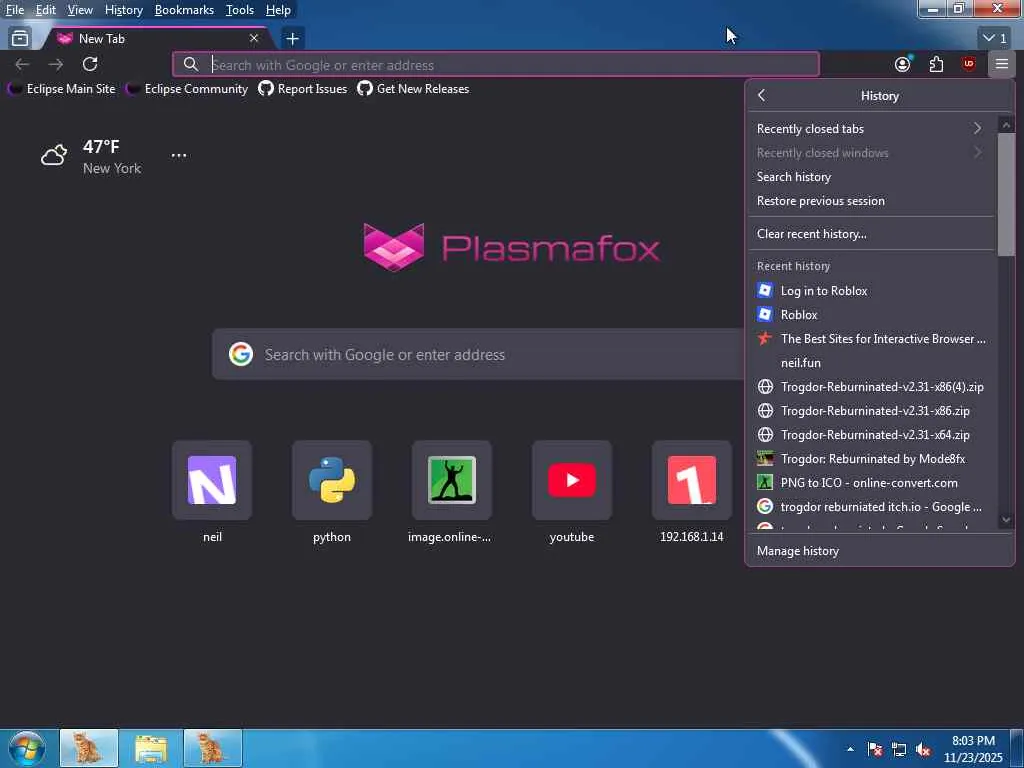Open the Edit menu

coord(45,10)
